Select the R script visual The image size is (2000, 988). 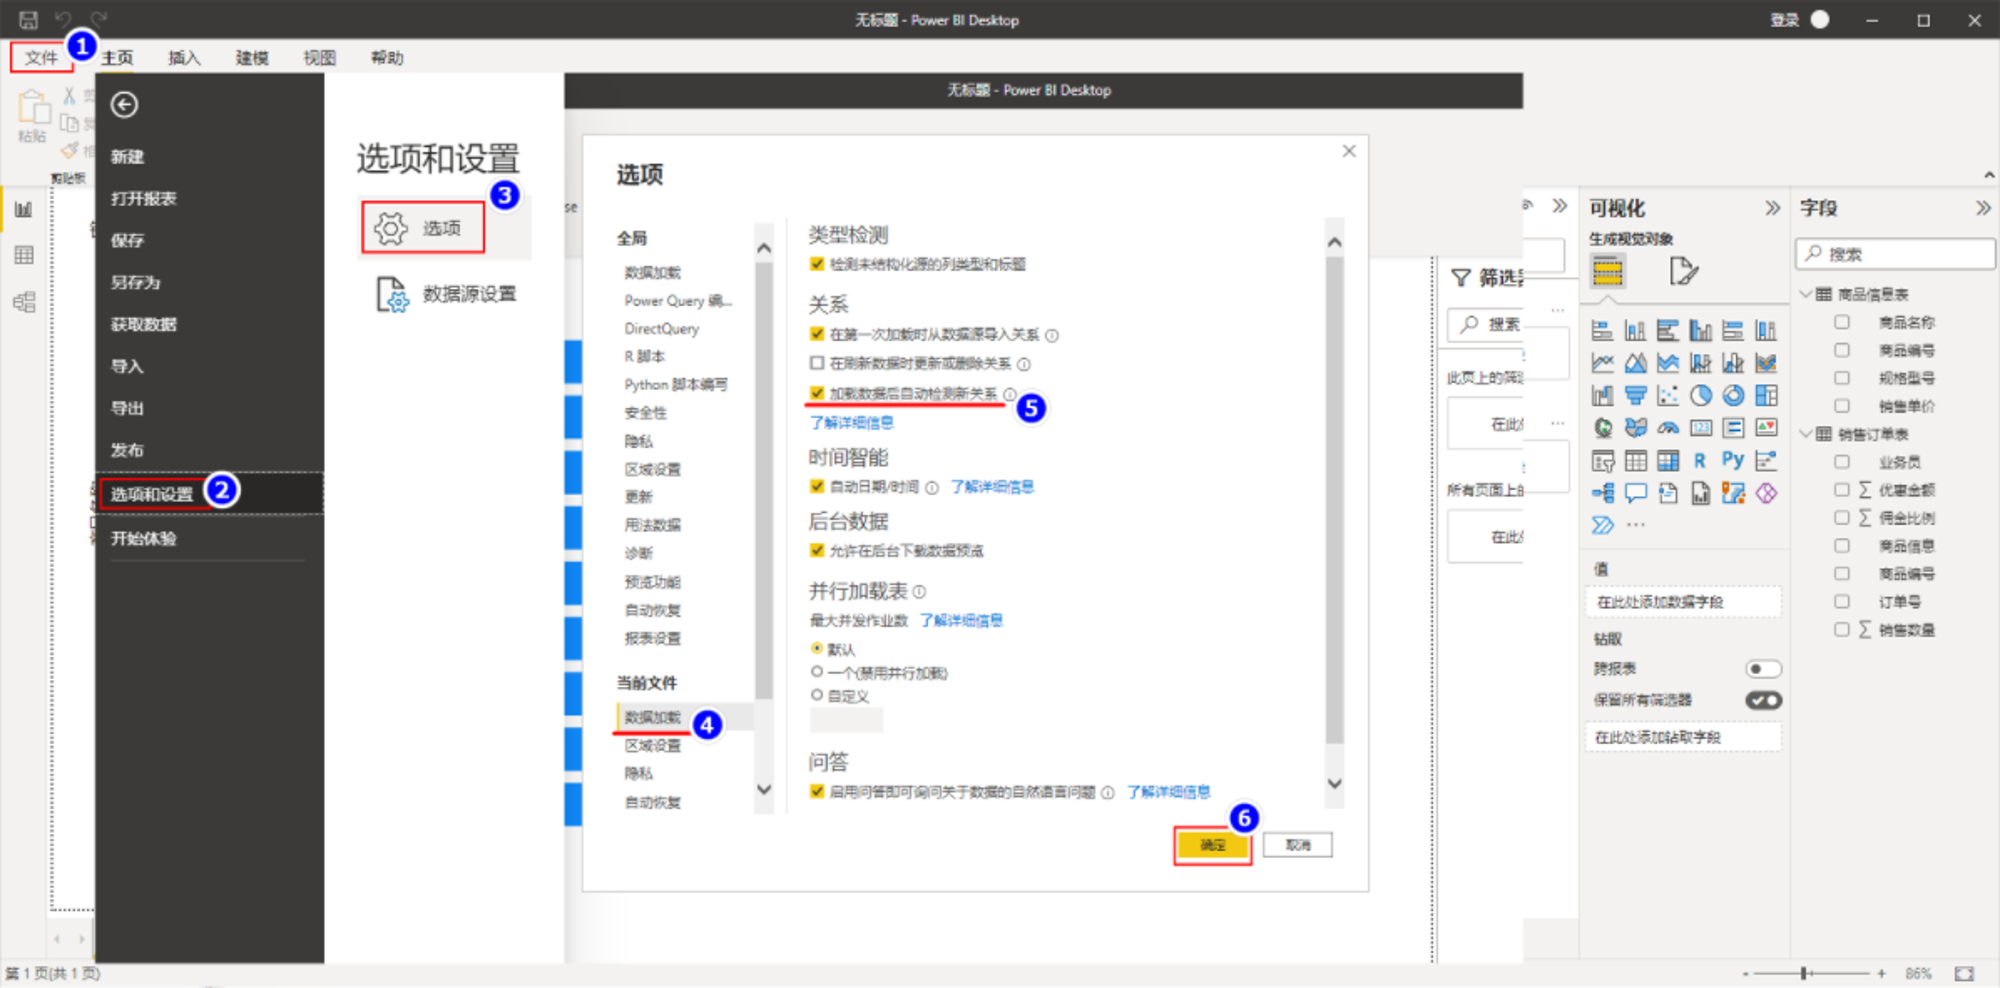(x=1700, y=461)
